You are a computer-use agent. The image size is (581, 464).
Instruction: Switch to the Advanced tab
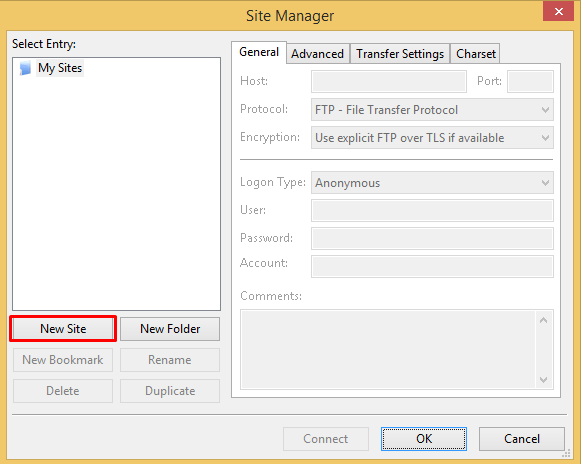[x=318, y=54]
